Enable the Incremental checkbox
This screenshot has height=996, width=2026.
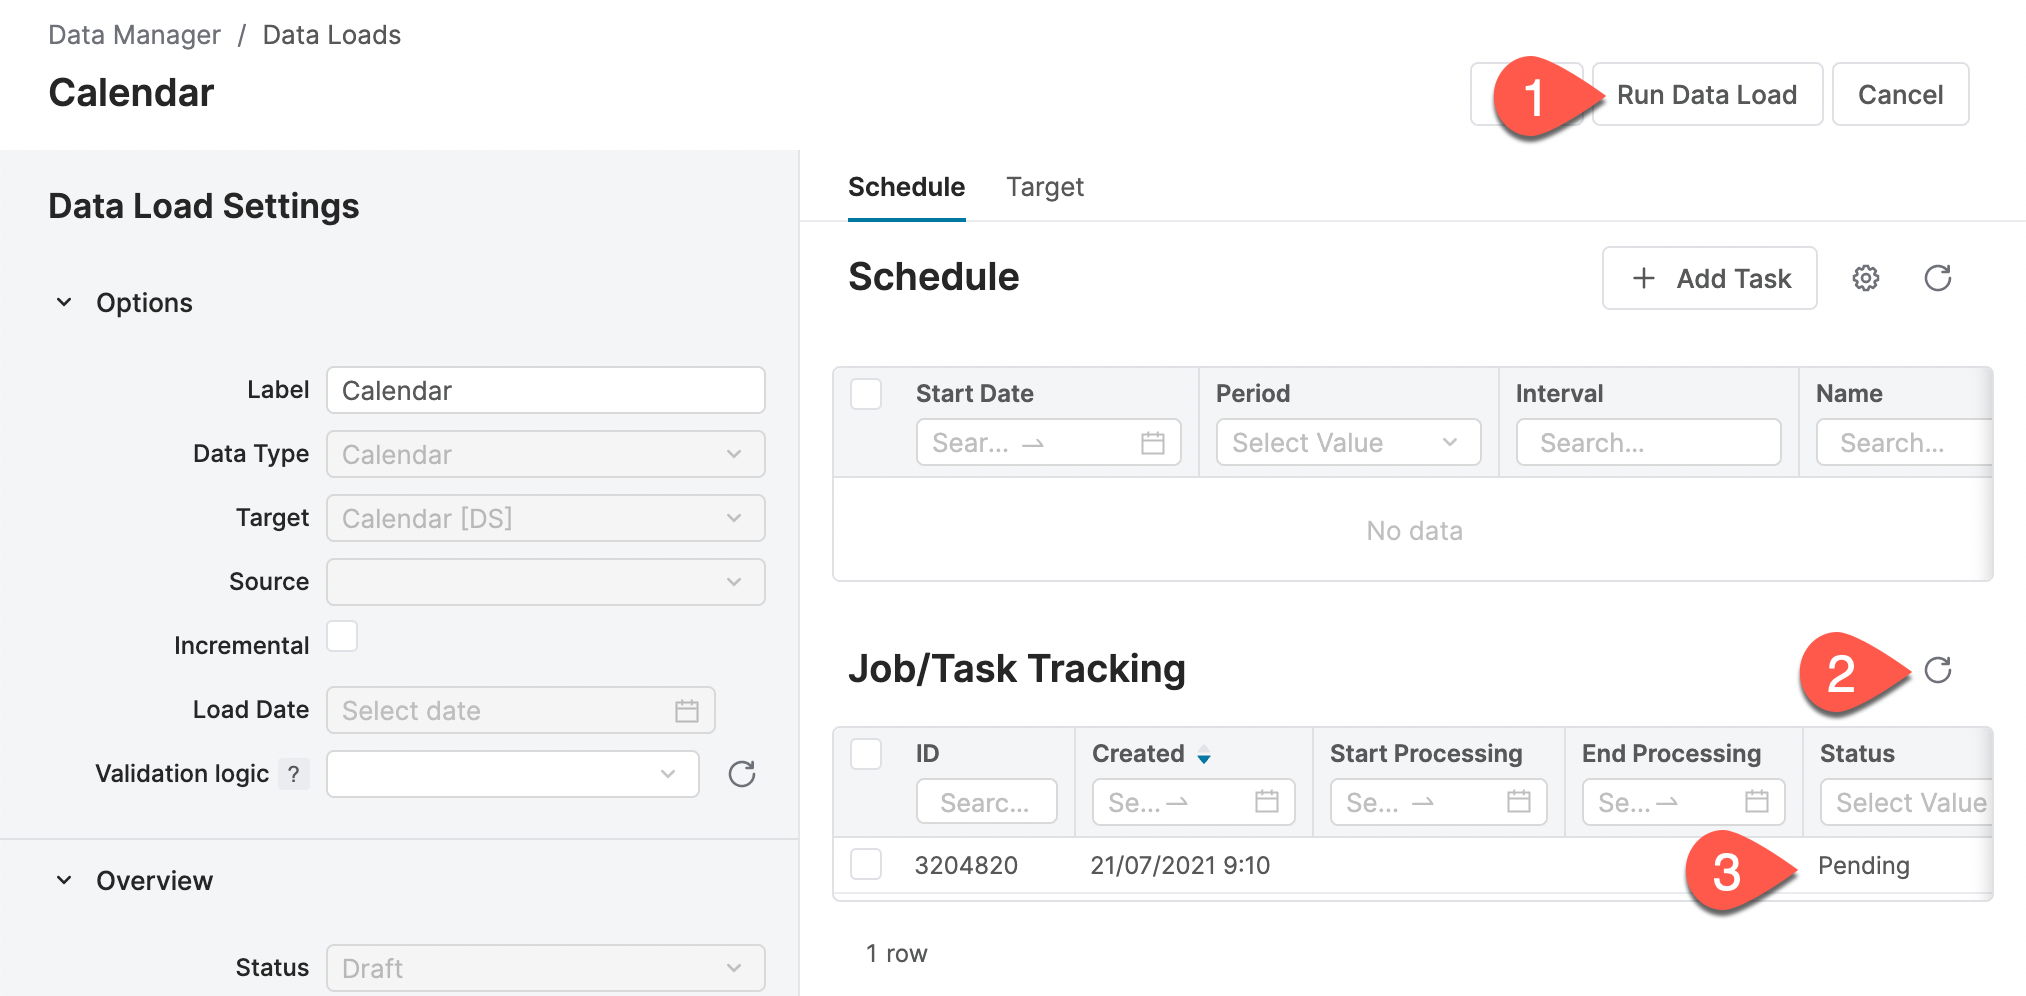pos(343,636)
